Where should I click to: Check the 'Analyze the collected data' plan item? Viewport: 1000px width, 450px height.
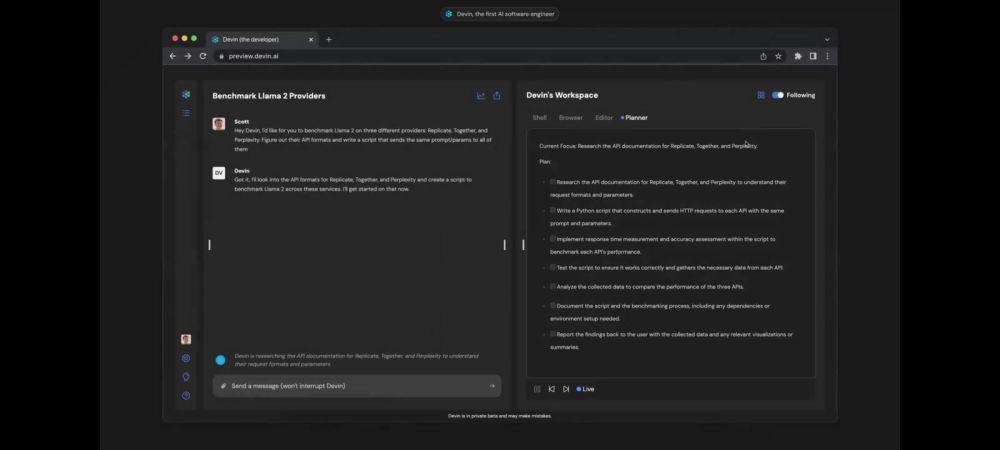(553, 286)
